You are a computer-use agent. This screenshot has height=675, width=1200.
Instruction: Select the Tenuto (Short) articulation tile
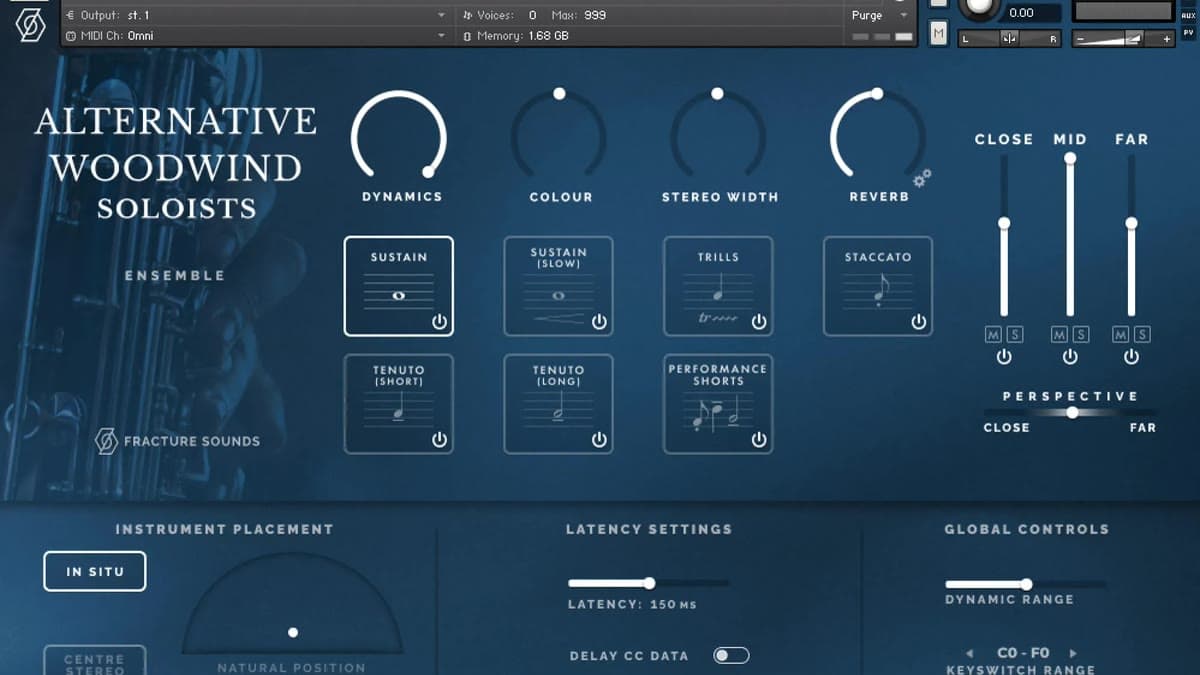click(x=398, y=404)
